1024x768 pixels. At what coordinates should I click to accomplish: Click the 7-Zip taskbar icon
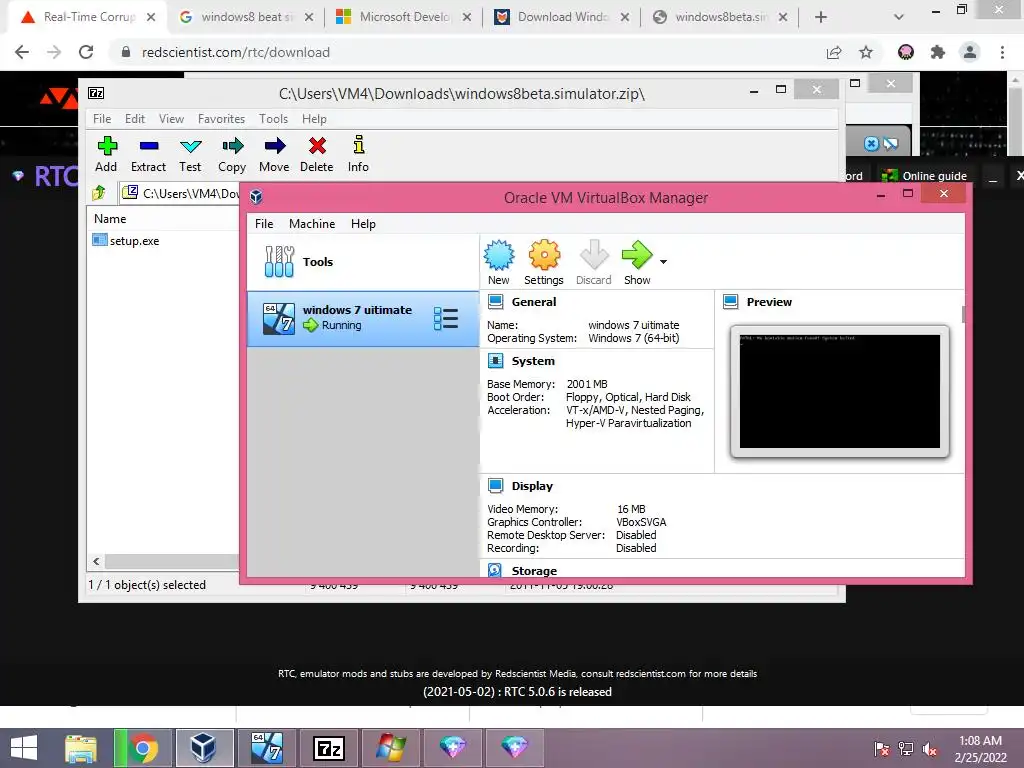328,748
